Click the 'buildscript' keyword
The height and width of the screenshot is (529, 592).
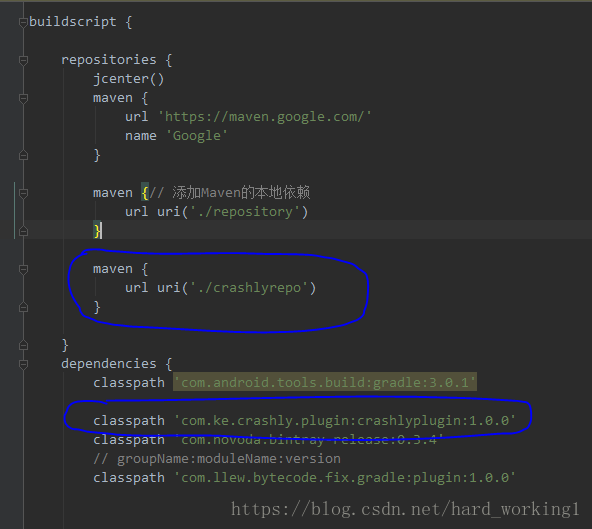point(72,22)
